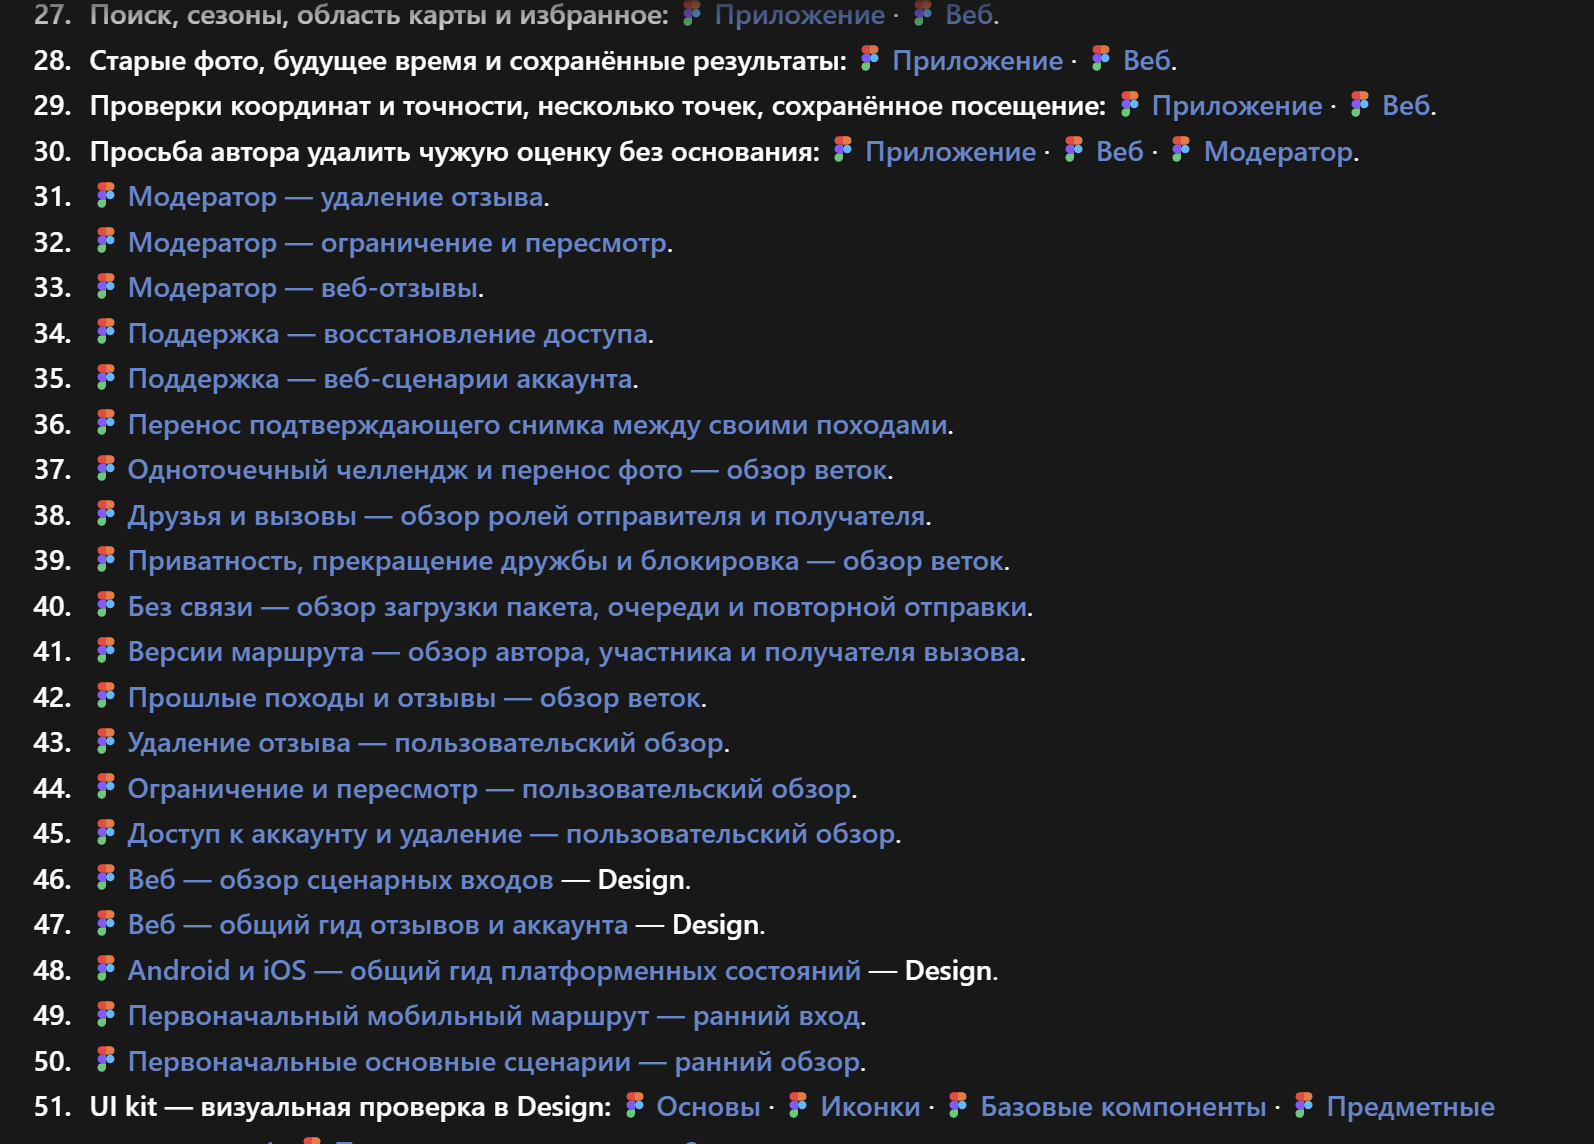Click Figma icon in row 42
The image size is (1594, 1144).
[x=106, y=696]
